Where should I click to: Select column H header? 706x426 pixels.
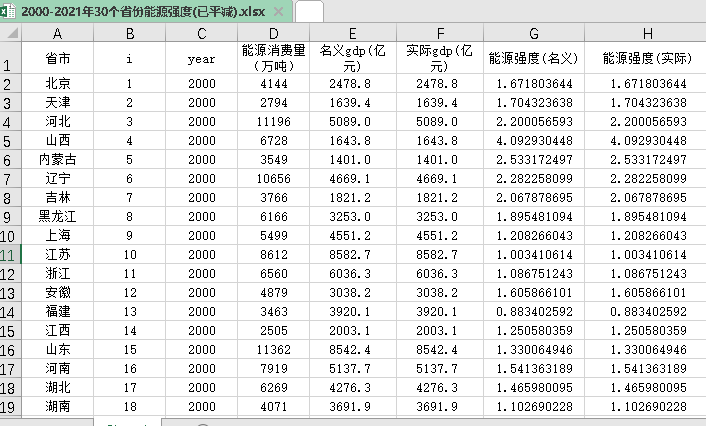(x=647, y=33)
